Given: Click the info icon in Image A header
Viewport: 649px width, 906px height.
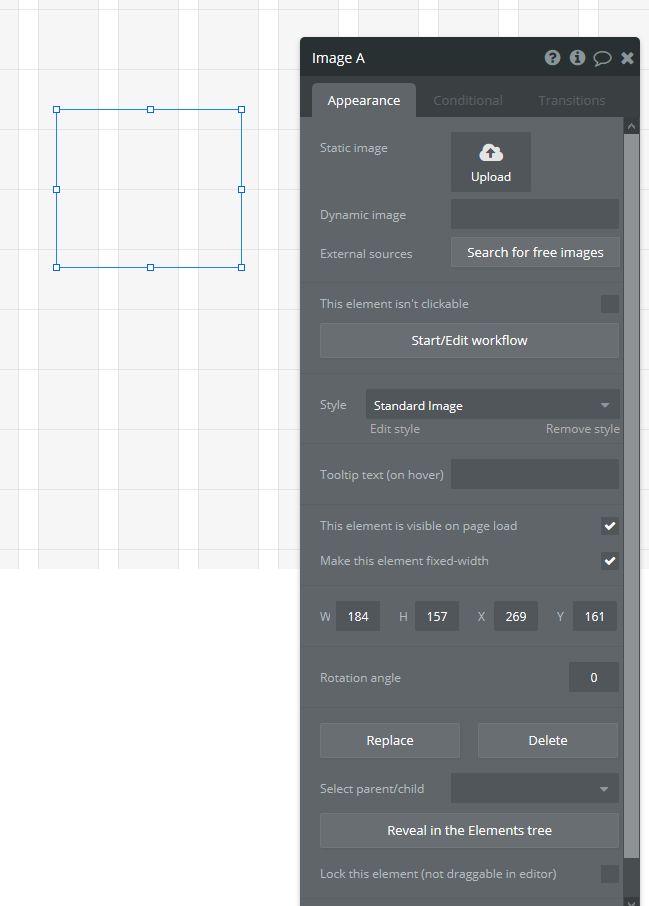Looking at the screenshot, I should (577, 58).
